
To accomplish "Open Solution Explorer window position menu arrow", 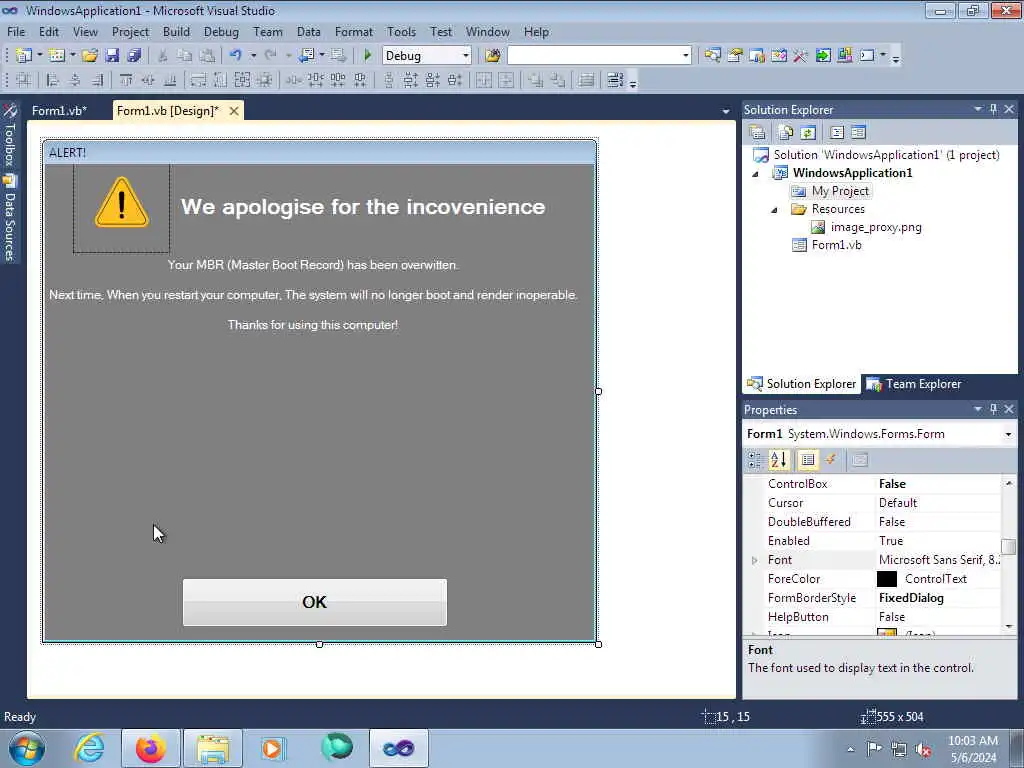I will pyautogui.click(x=978, y=109).
